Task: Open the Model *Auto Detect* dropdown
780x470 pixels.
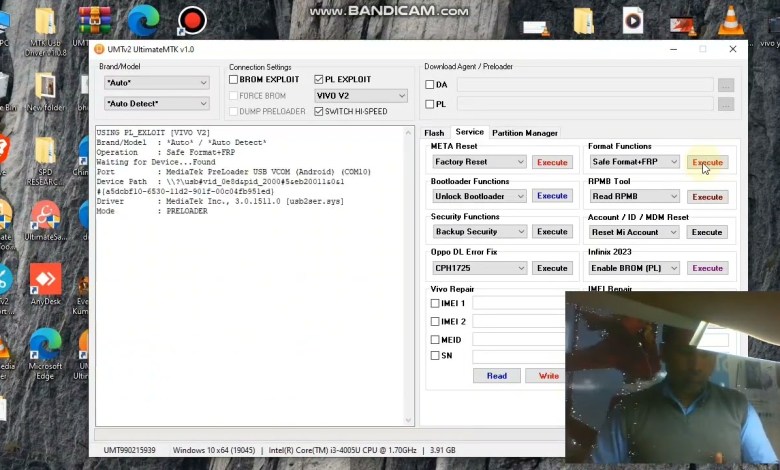Action: point(156,103)
